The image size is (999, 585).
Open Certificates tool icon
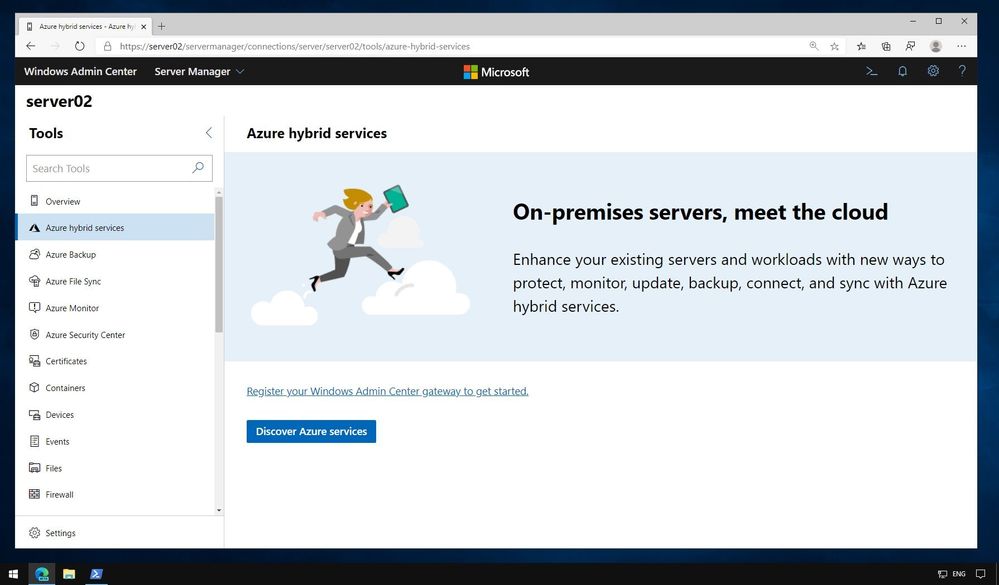(34, 361)
